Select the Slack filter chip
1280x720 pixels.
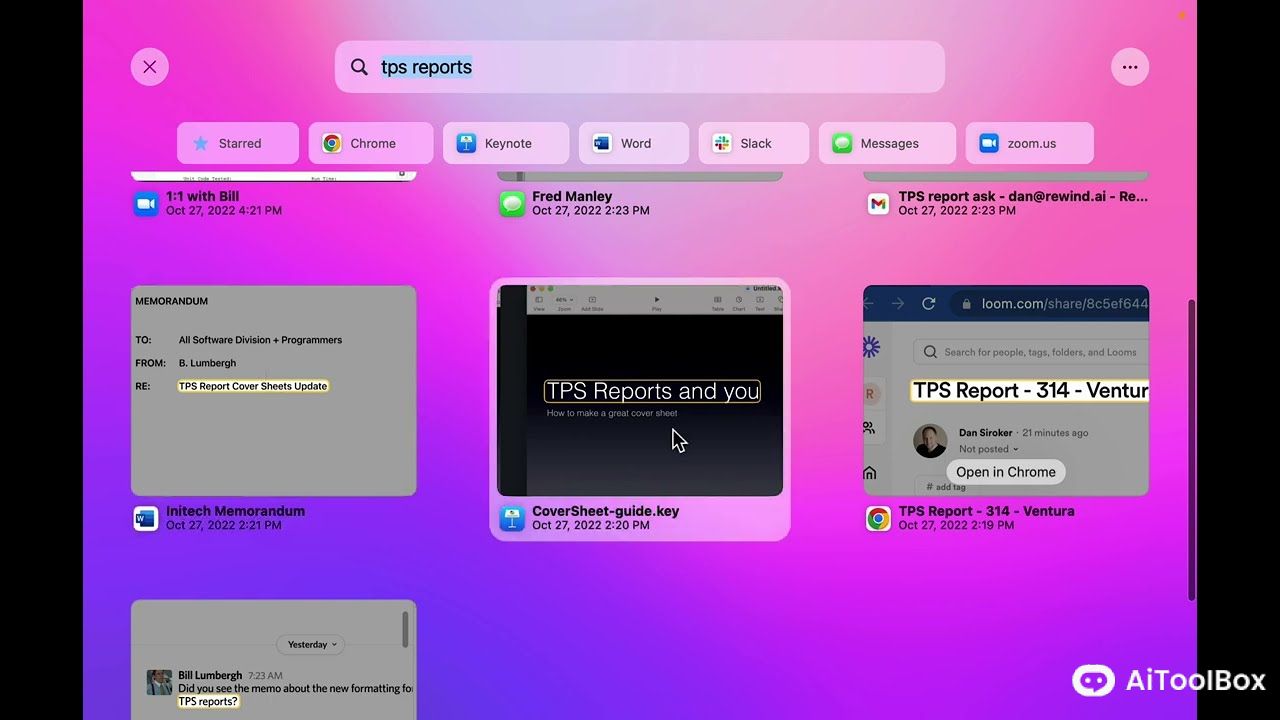(x=754, y=143)
